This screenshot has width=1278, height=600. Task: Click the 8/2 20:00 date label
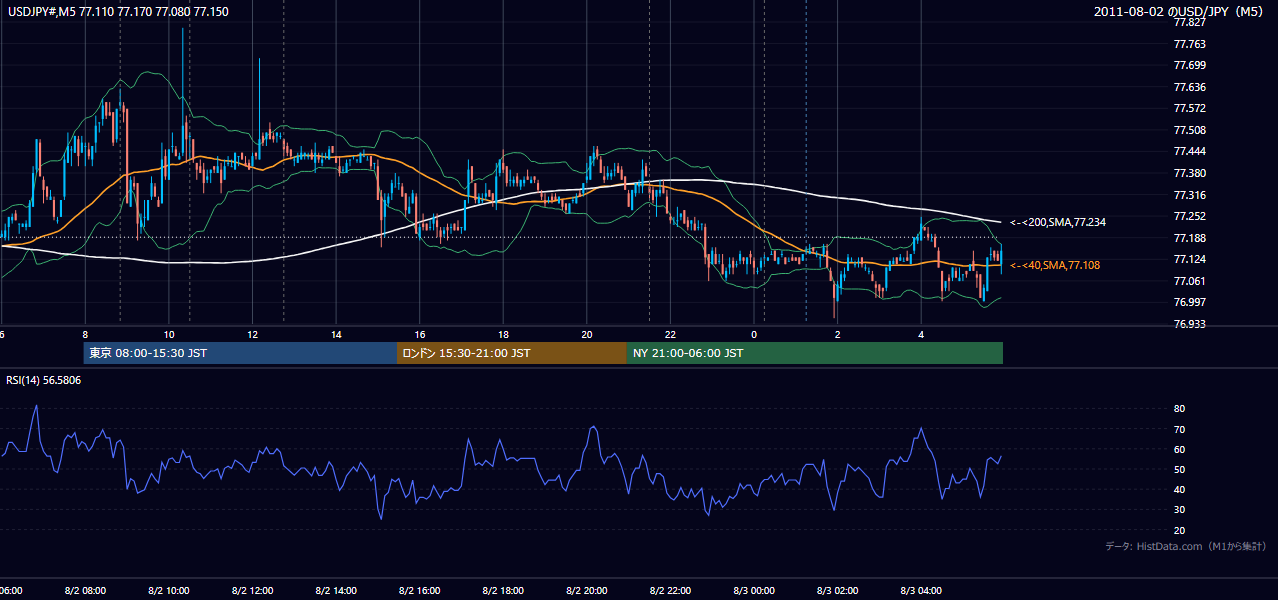click(587, 590)
